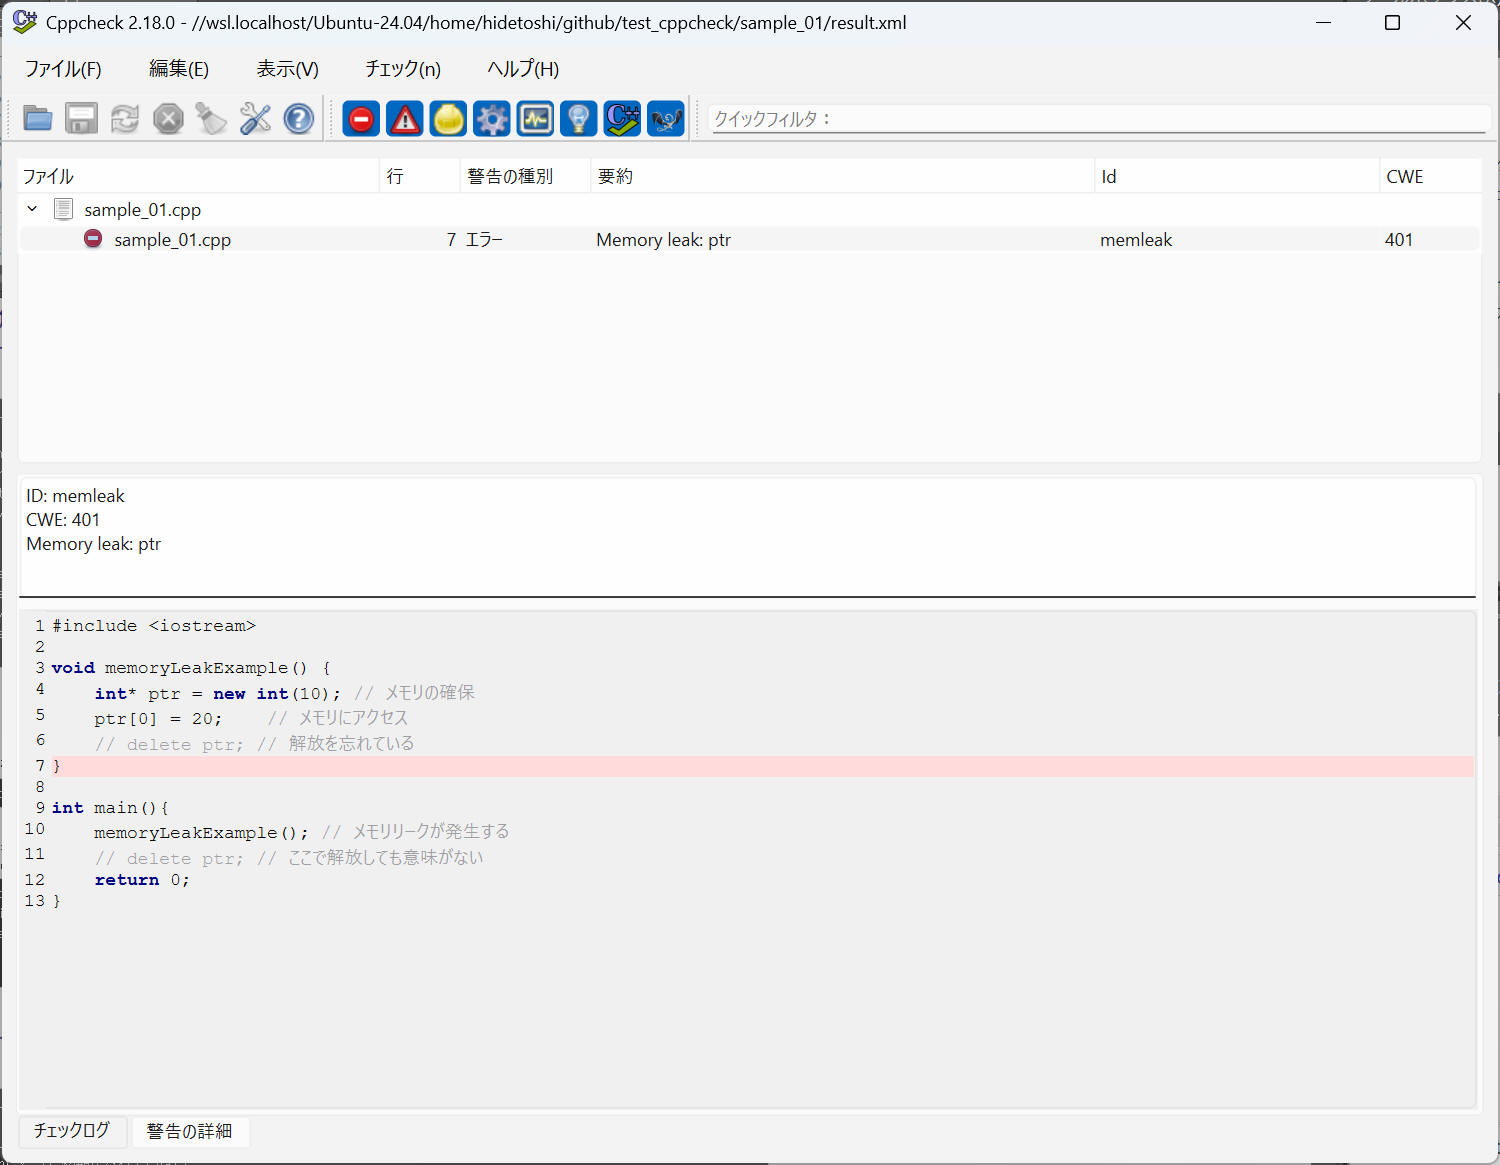Click the quick filter input field
This screenshot has height=1165, width=1500.
tap(1098, 119)
